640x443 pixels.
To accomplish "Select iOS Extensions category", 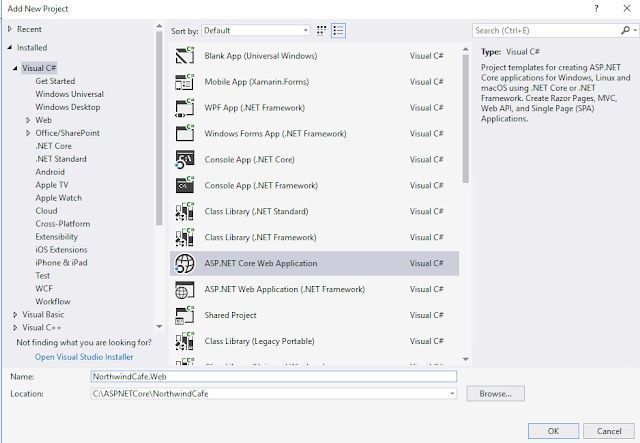I will [x=61, y=250].
